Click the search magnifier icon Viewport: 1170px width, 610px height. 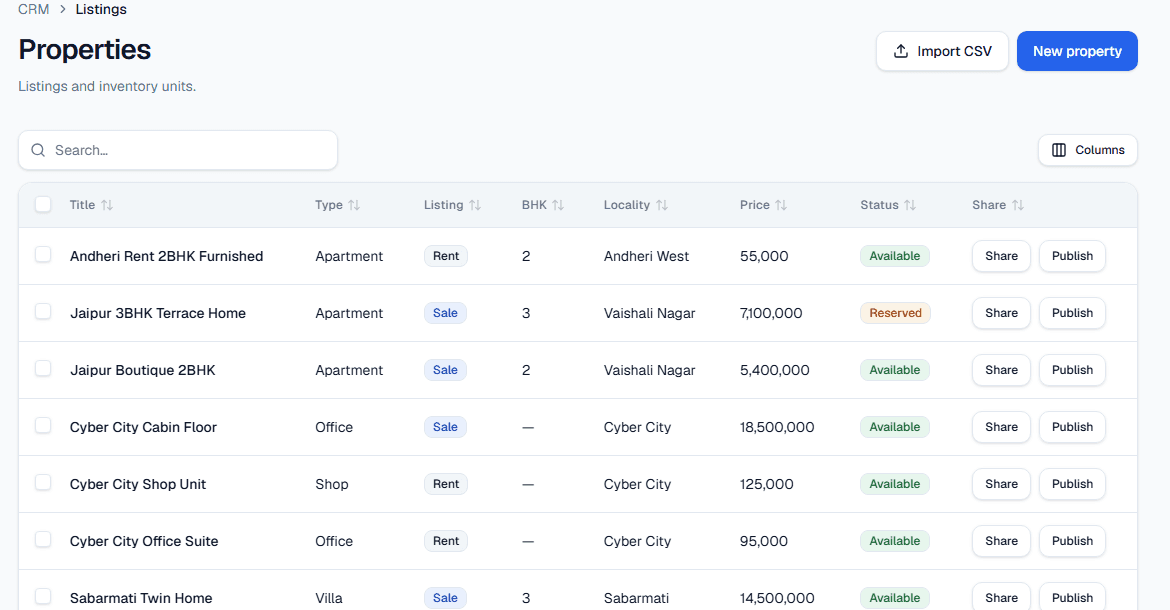38,150
